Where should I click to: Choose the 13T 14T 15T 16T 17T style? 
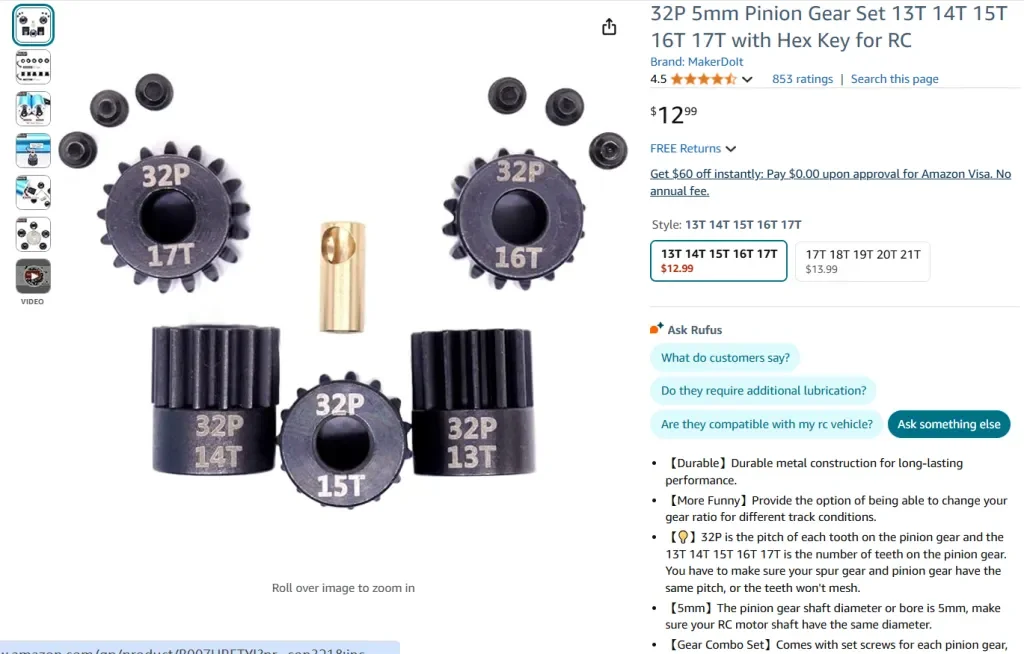(x=718, y=261)
